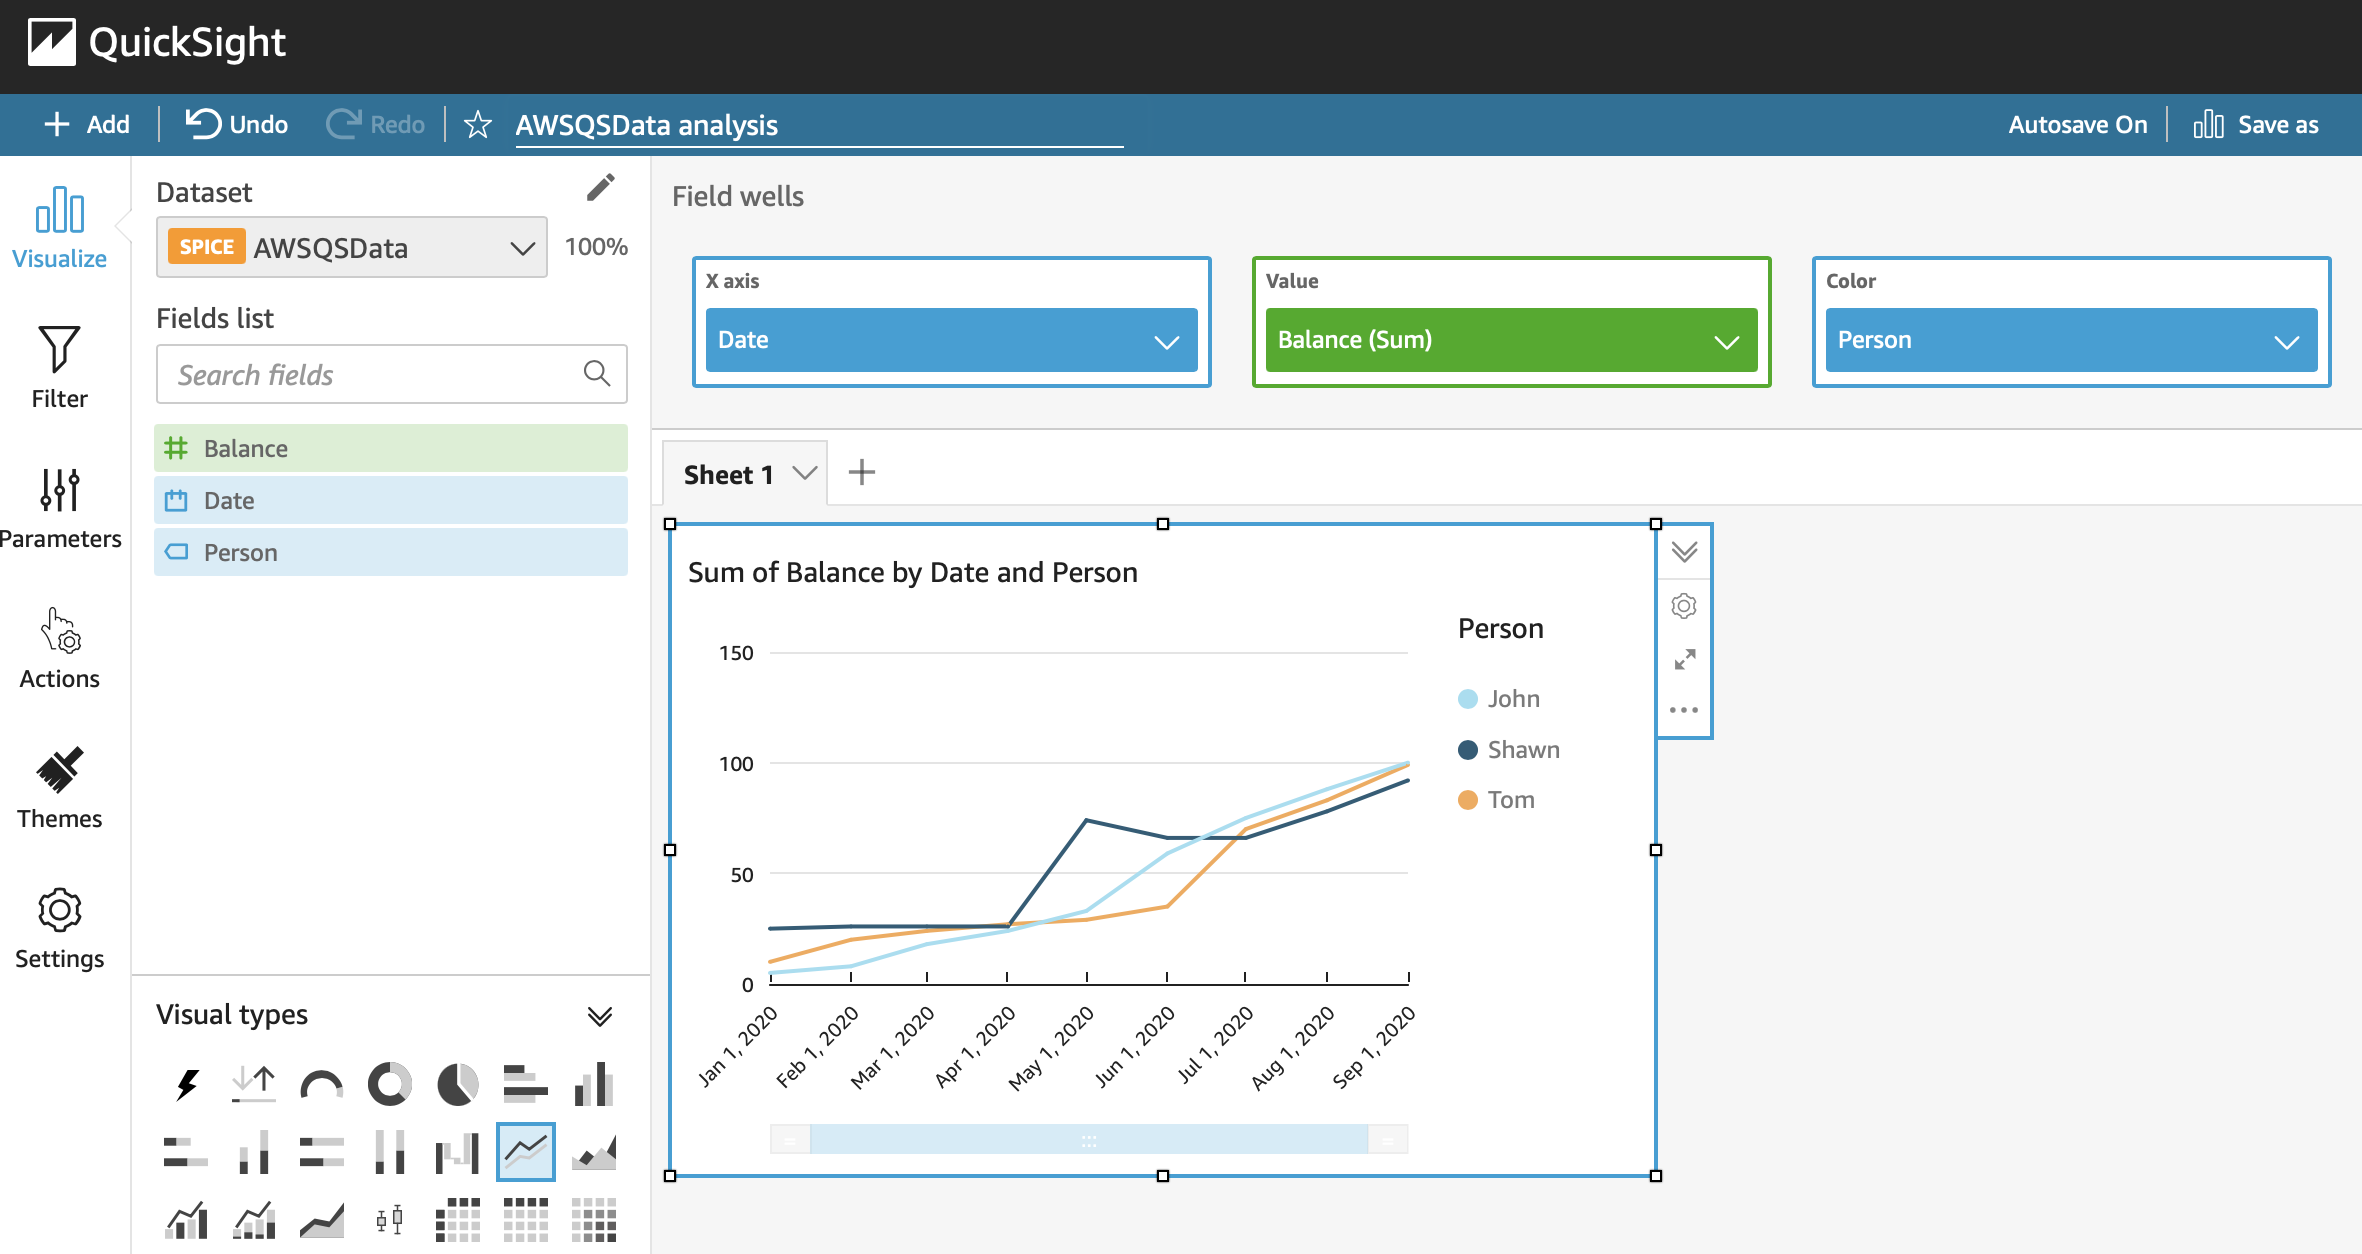2362x1254 pixels.
Task: Choose the area line chart visual type
Action: click(594, 1152)
